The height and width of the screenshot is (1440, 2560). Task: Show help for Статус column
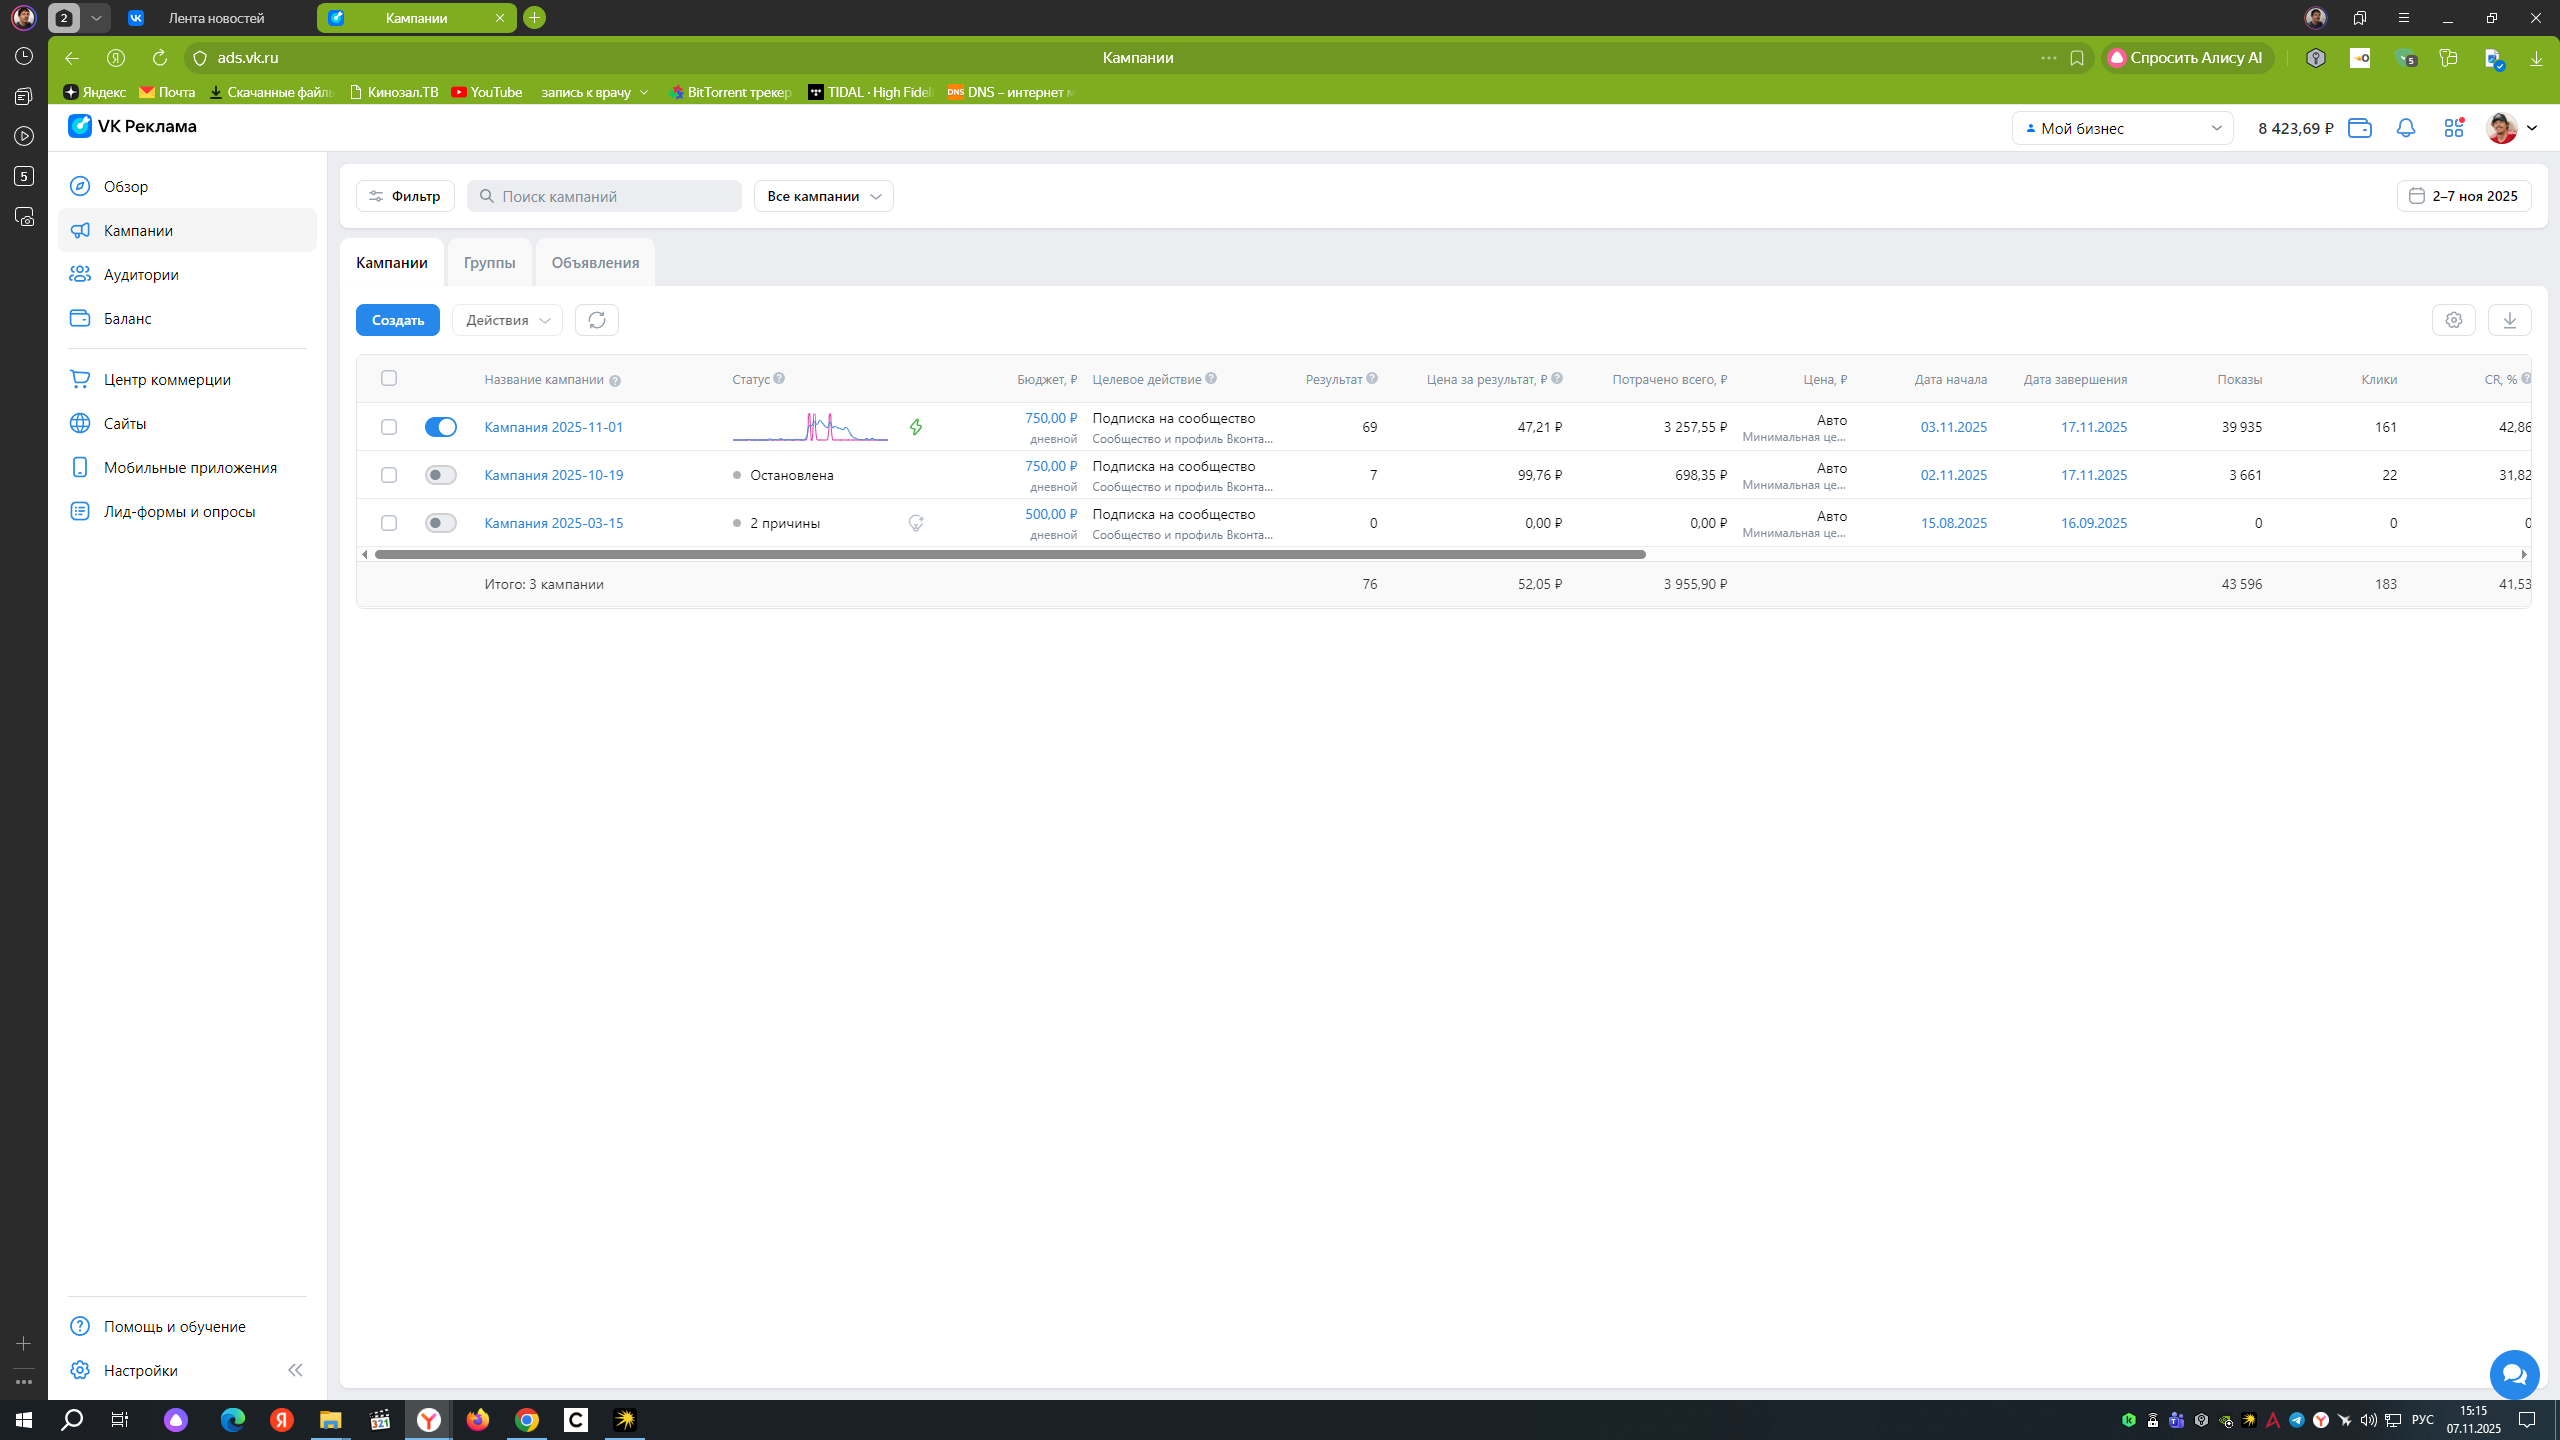(x=779, y=378)
